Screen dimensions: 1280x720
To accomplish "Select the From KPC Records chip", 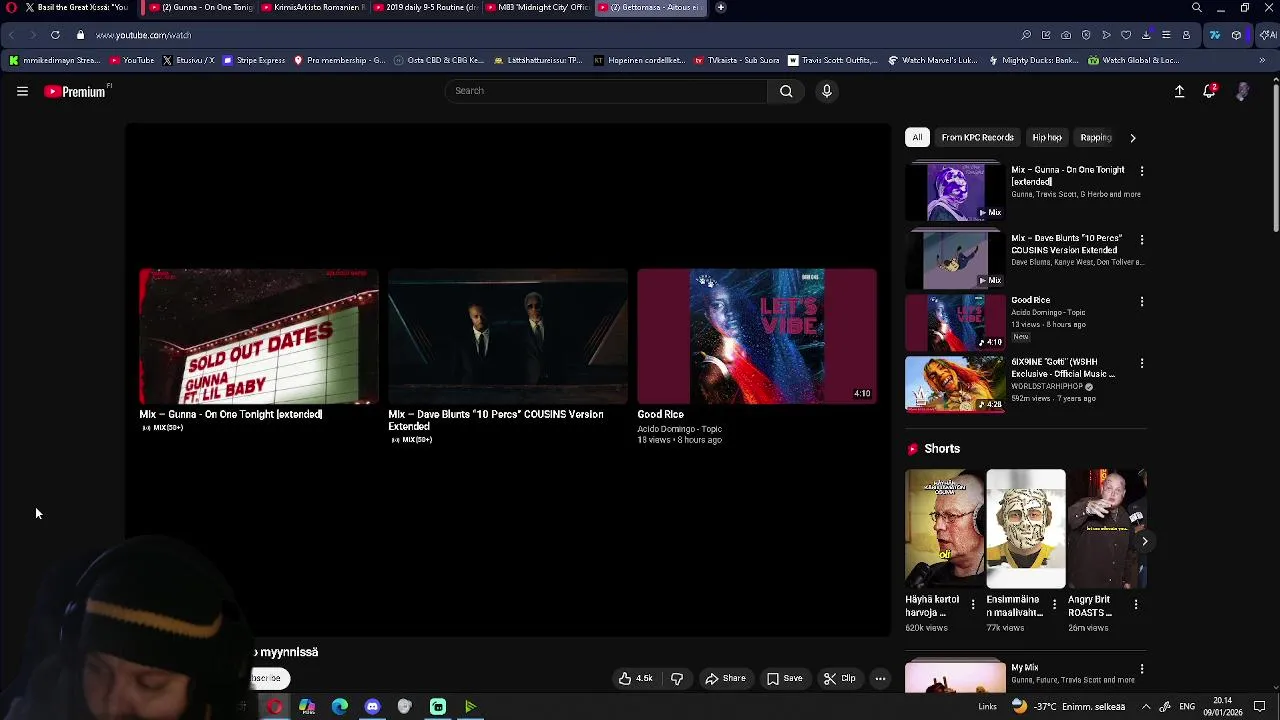I will tap(977, 138).
